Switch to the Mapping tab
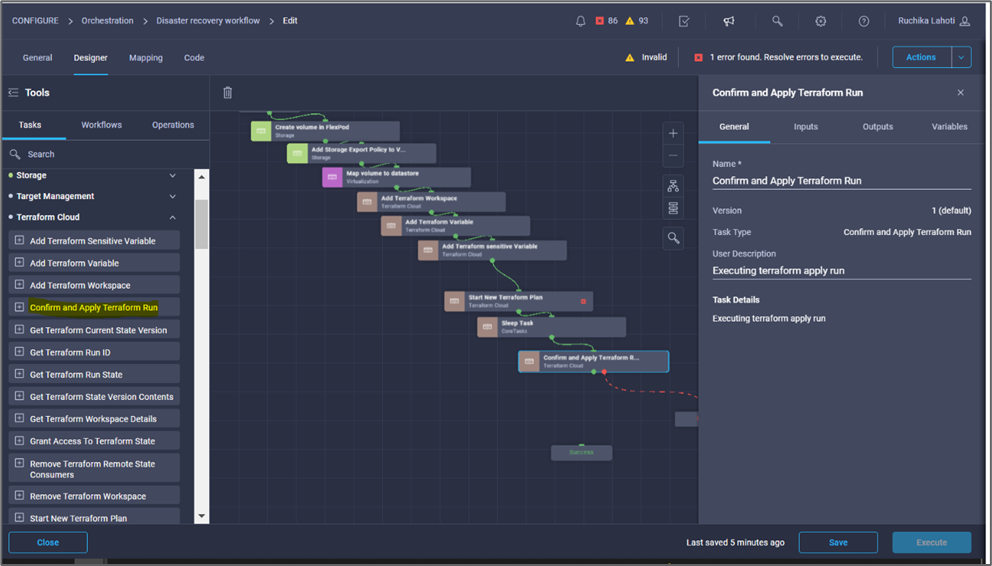Image resolution: width=992 pixels, height=566 pixels. (146, 58)
